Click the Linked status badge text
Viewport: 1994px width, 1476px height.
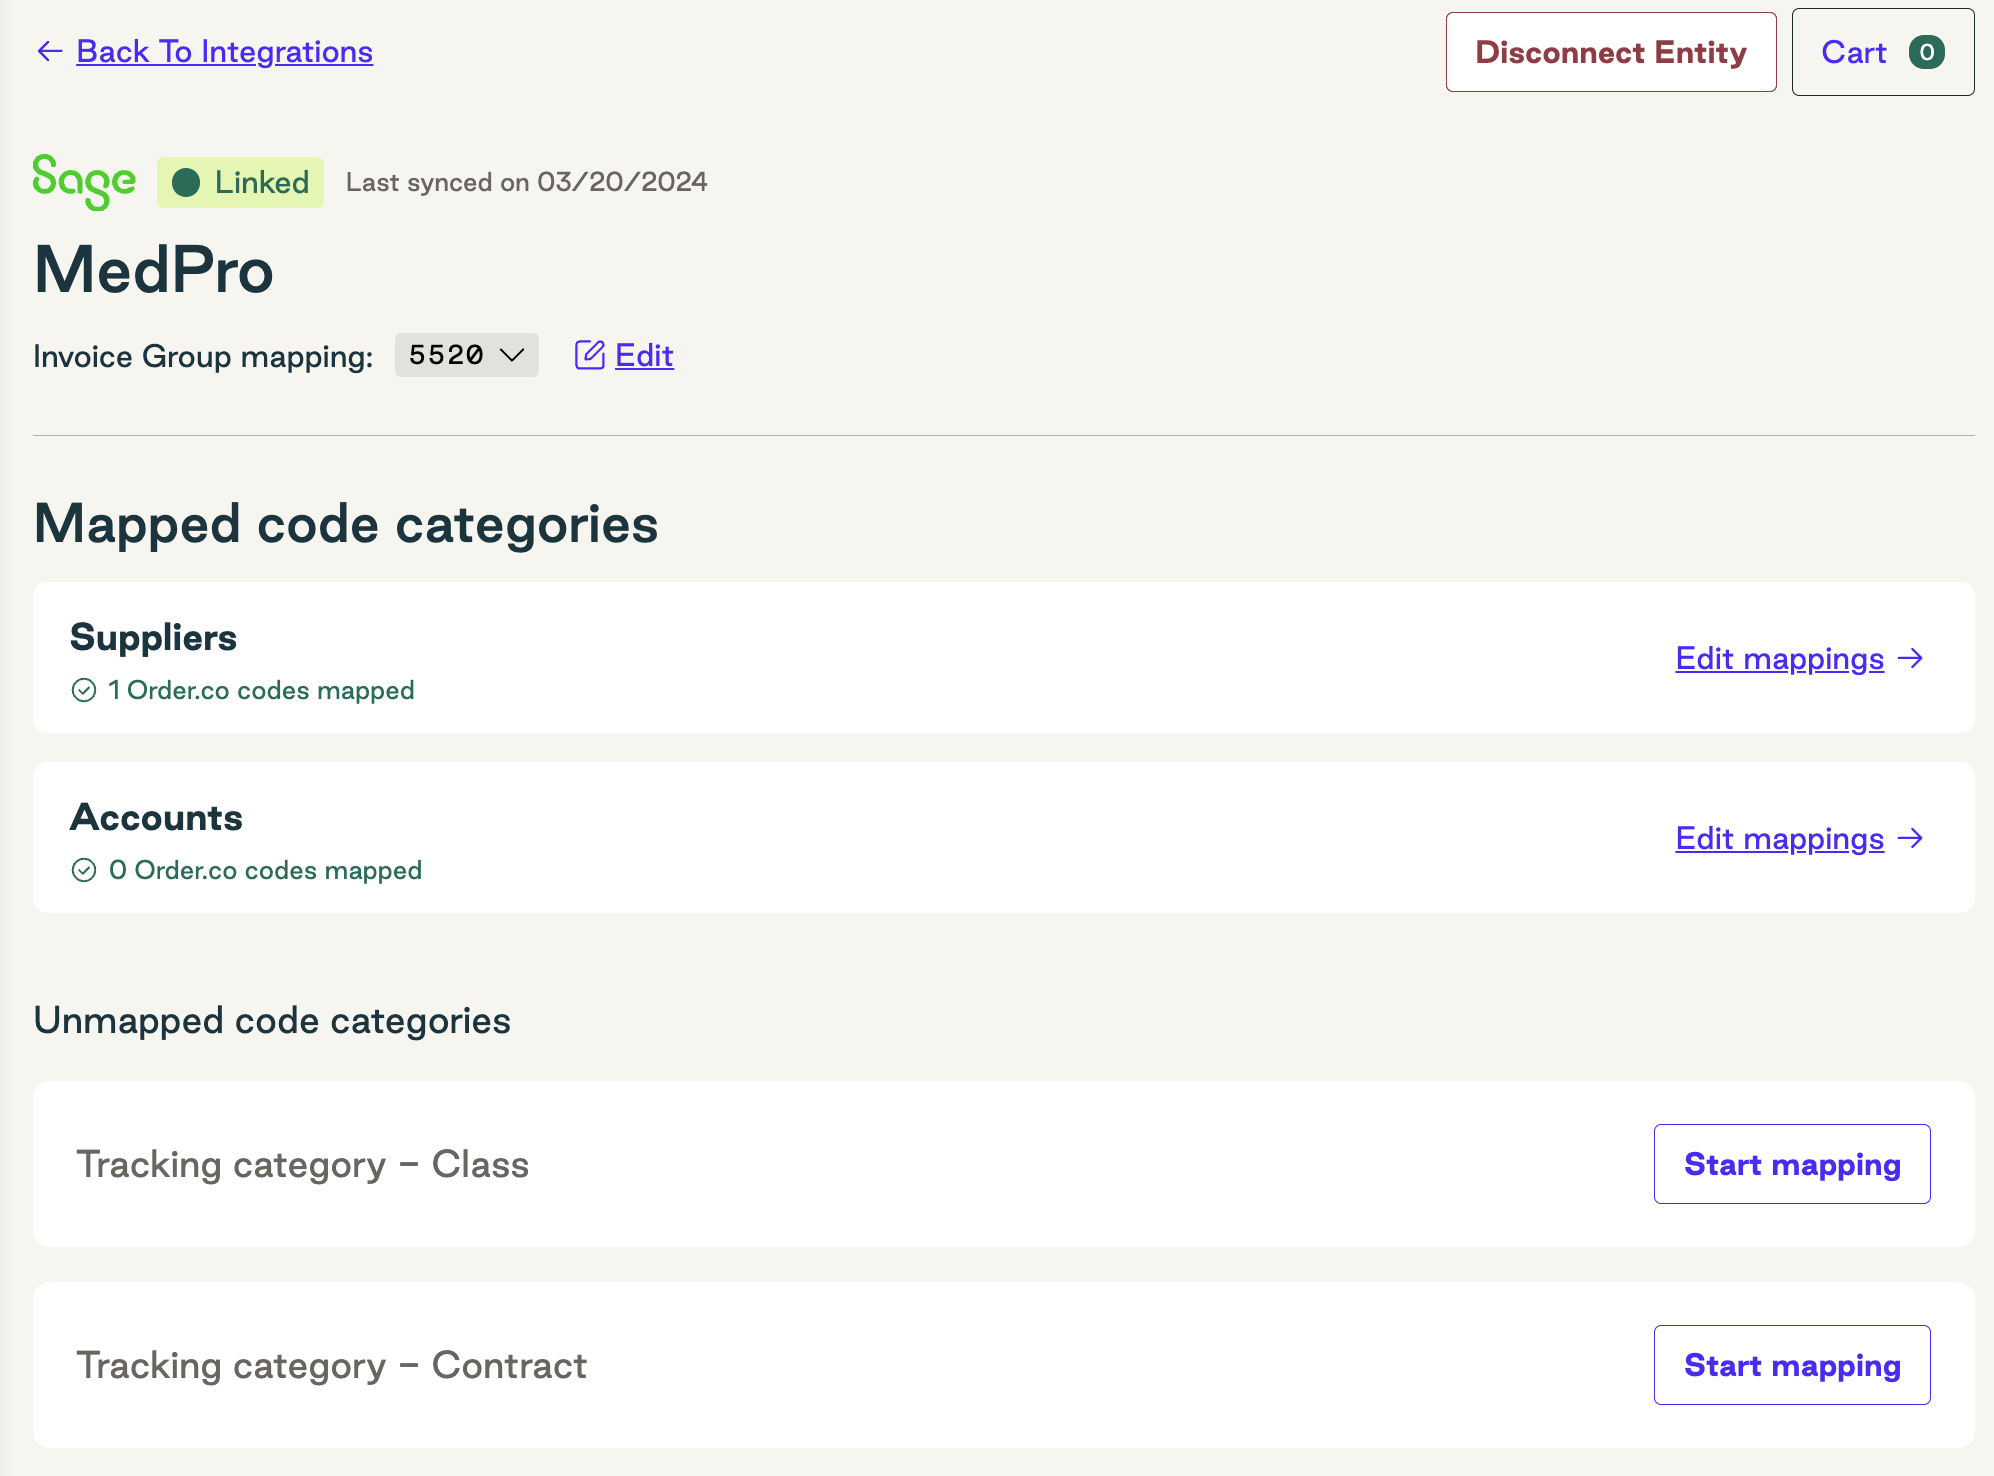pos(262,182)
